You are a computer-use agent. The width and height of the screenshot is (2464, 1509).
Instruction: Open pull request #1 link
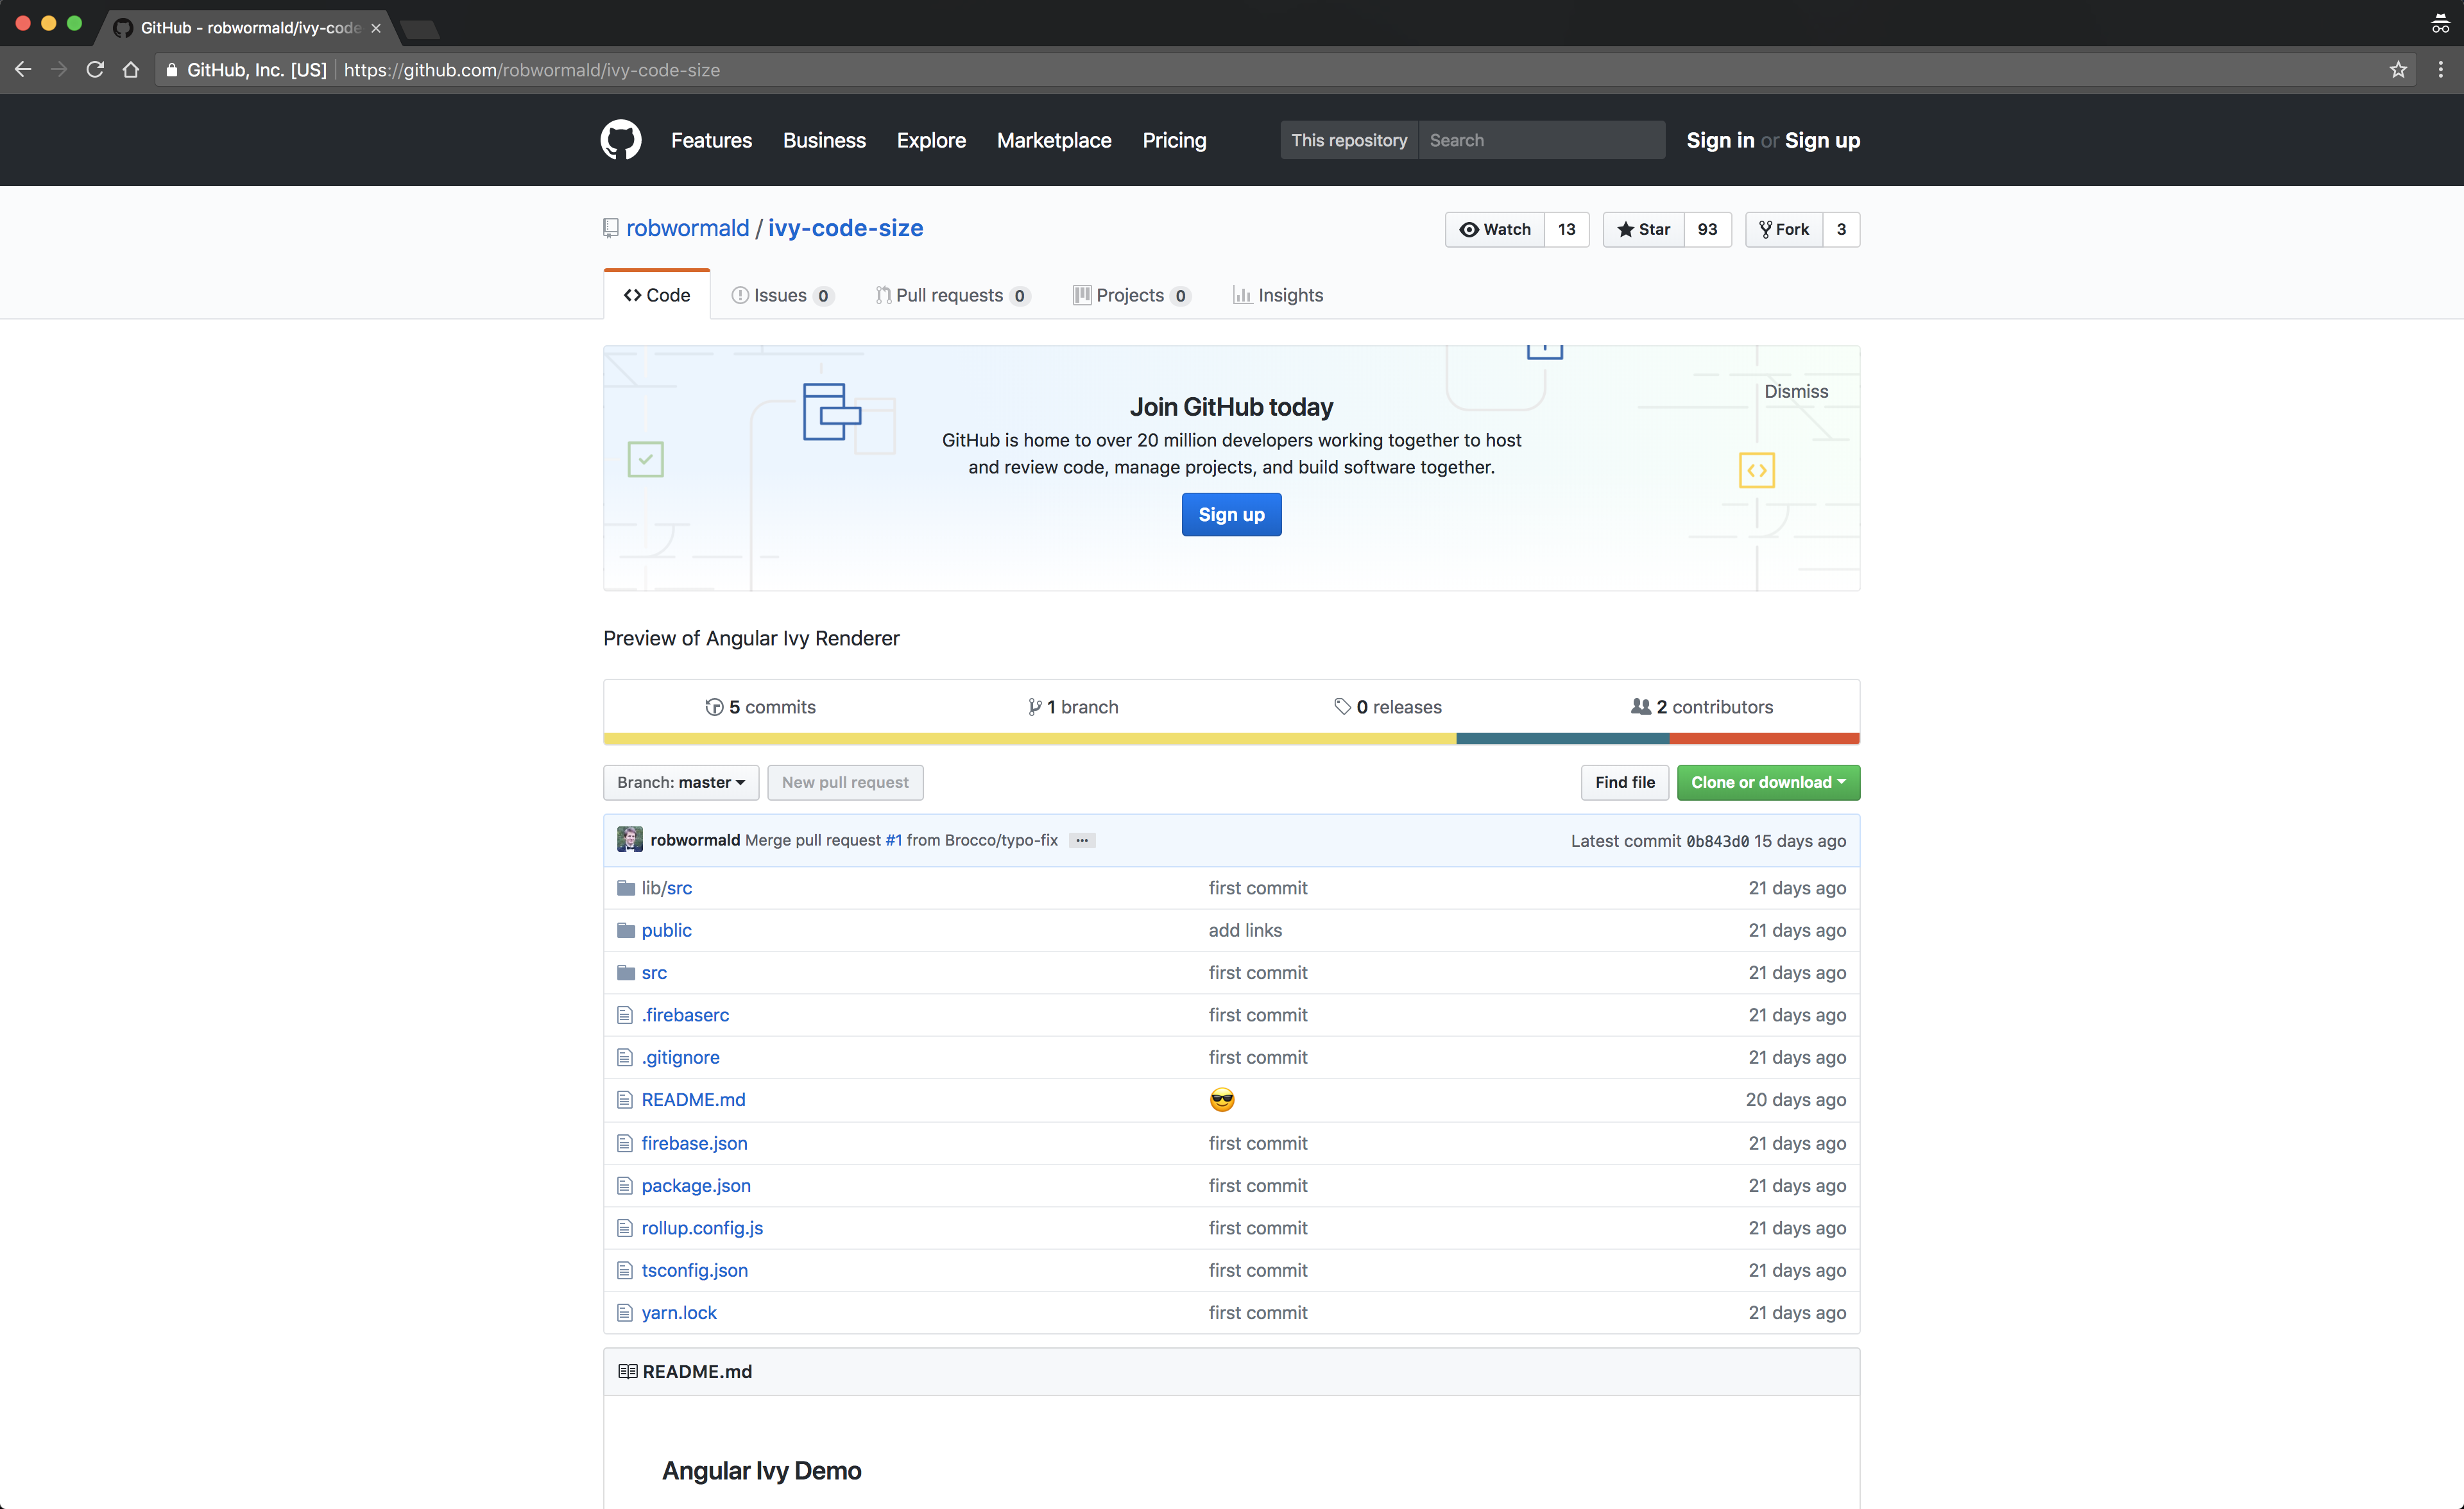[x=894, y=840]
